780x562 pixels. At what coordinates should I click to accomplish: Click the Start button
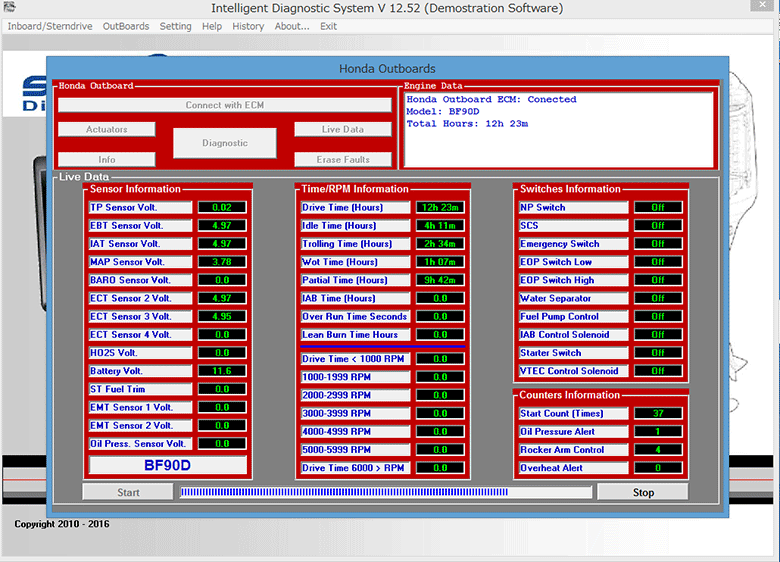tap(128, 492)
